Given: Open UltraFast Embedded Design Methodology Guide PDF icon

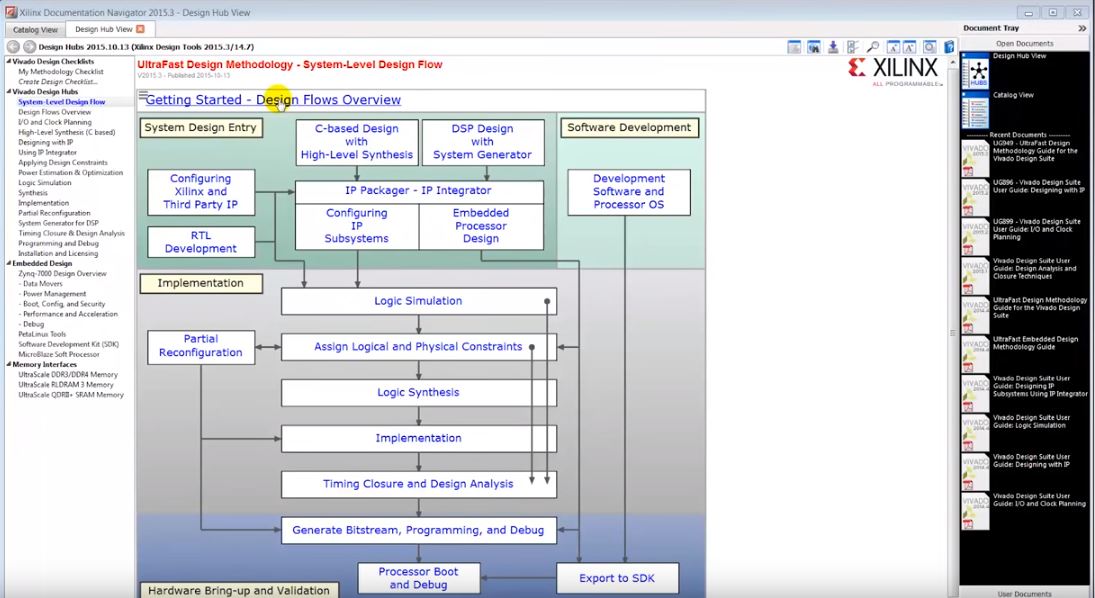Looking at the screenshot, I should click(x=976, y=354).
